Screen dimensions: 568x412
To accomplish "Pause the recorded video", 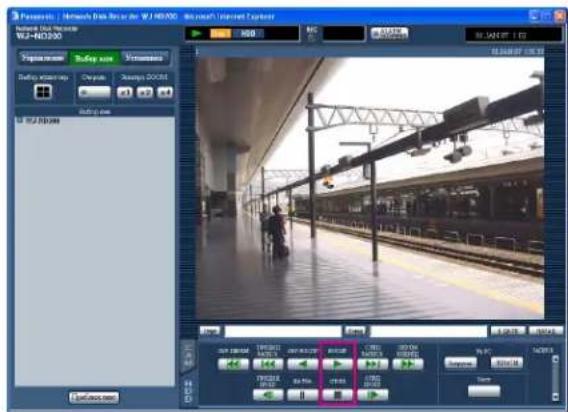I will [302, 395].
